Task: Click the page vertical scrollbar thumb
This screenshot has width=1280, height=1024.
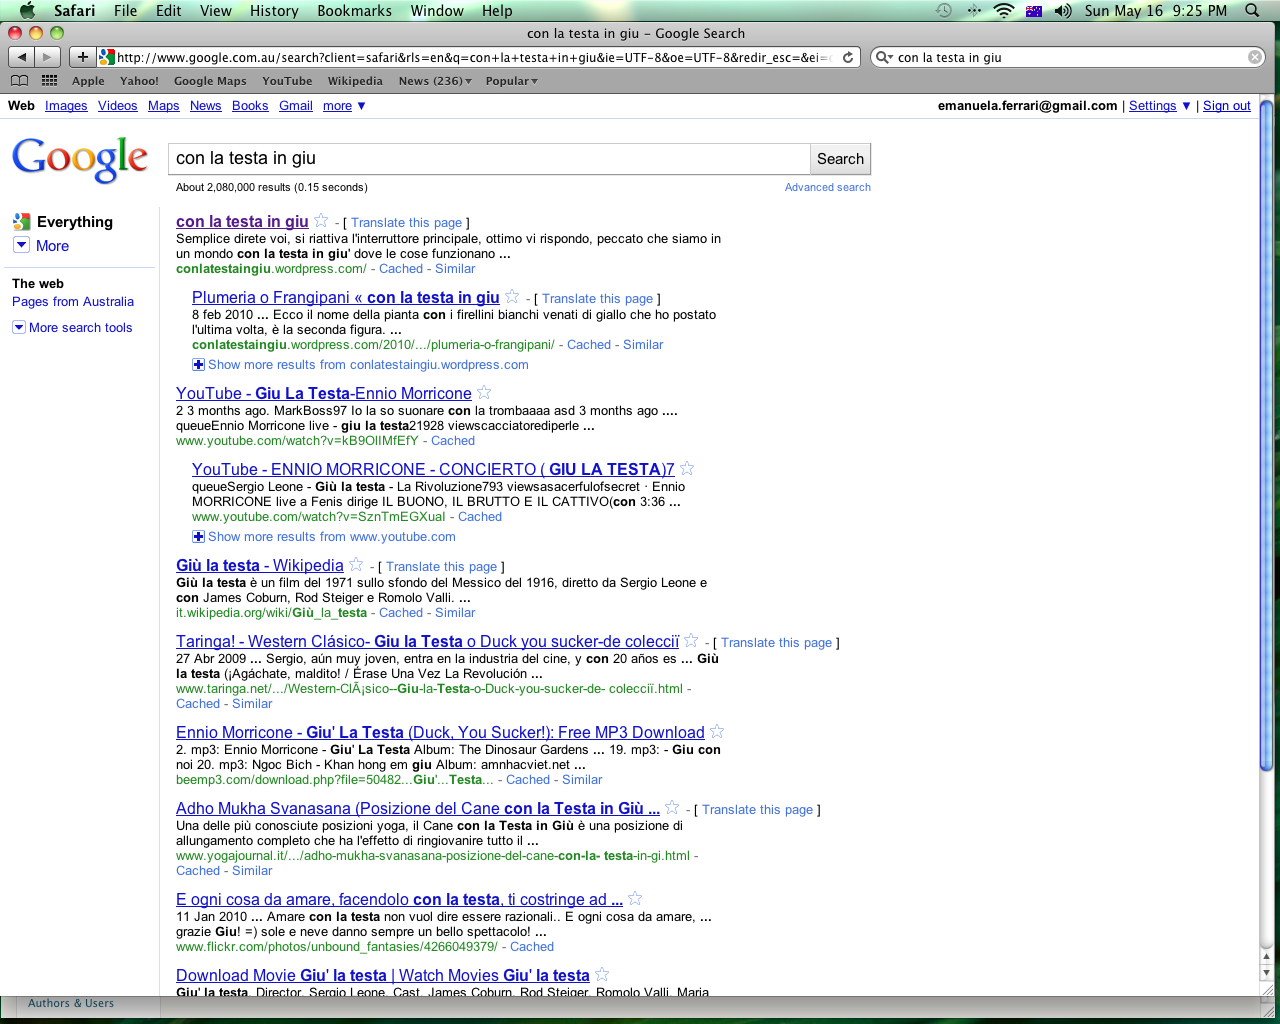Action: point(1266,430)
